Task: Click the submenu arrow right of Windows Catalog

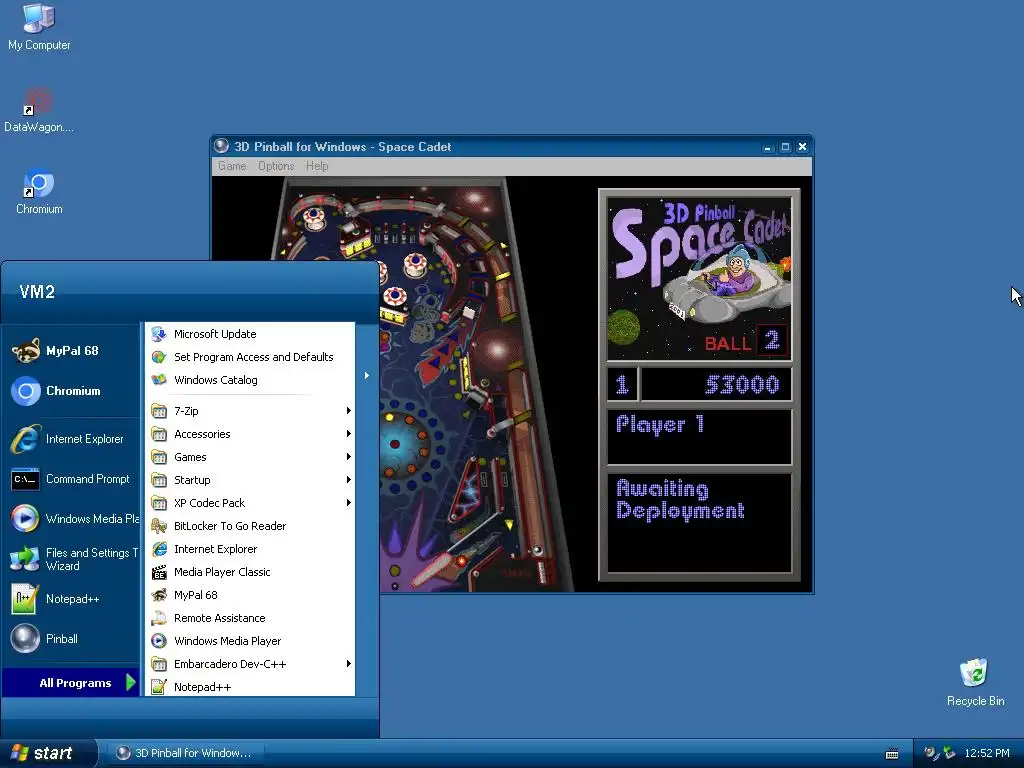Action: [x=366, y=376]
